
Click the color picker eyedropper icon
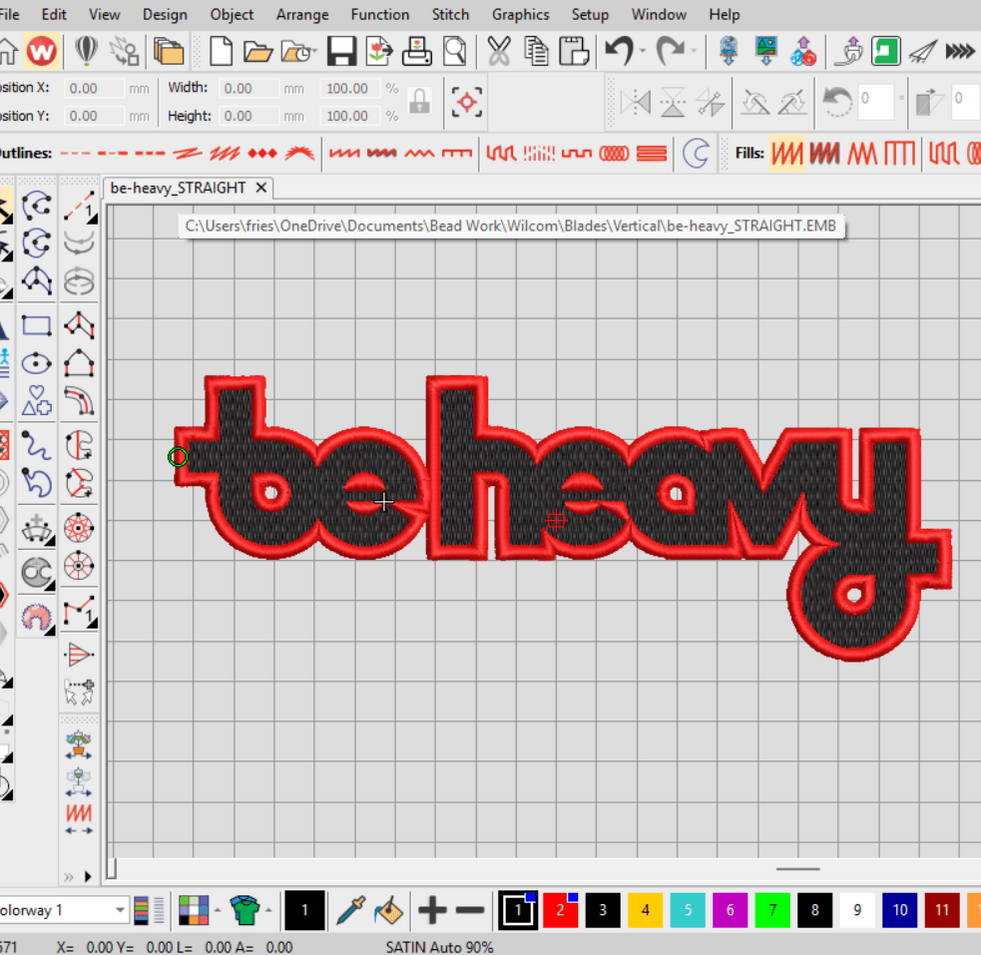click(350, 910)
